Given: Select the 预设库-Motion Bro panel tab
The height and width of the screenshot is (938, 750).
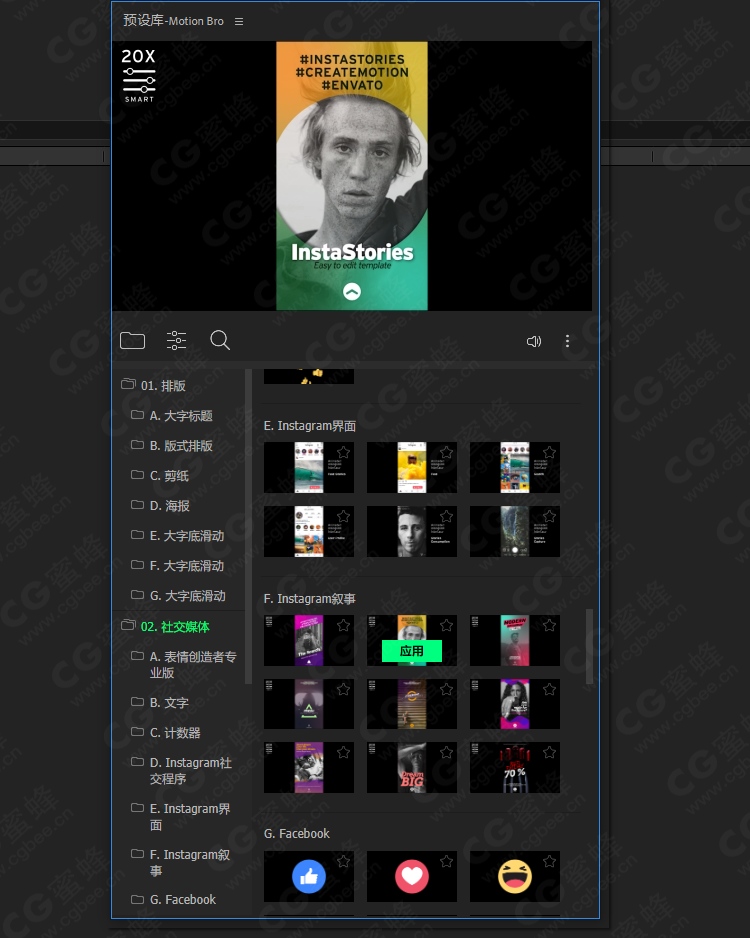Looking at the screenshot, I should (173, 21).
